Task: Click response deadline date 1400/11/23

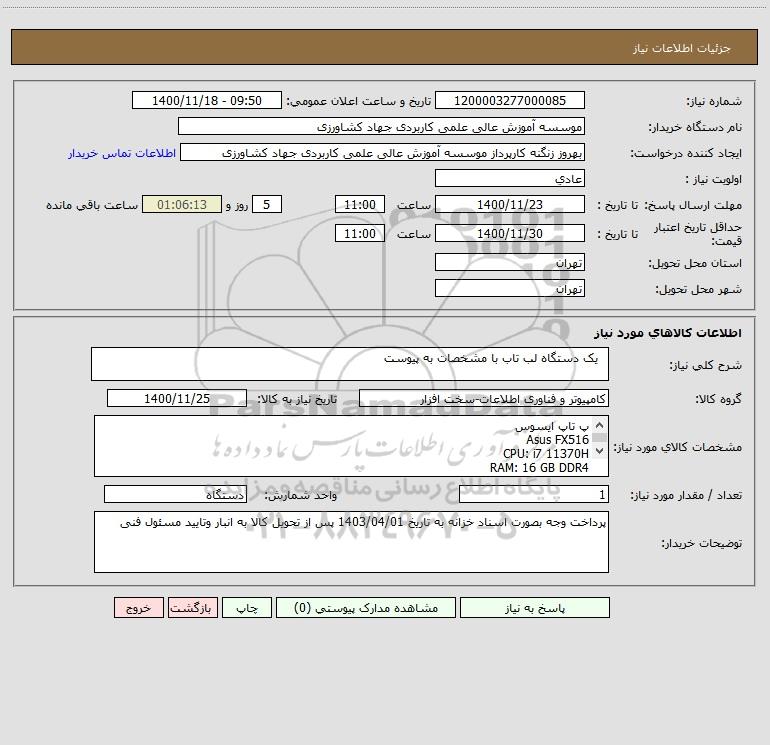Action: (x=510, y=204)
